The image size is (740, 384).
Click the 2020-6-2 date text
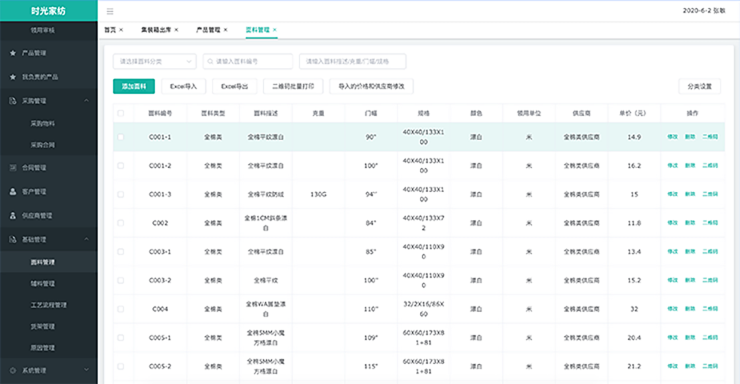pos(697,10)
